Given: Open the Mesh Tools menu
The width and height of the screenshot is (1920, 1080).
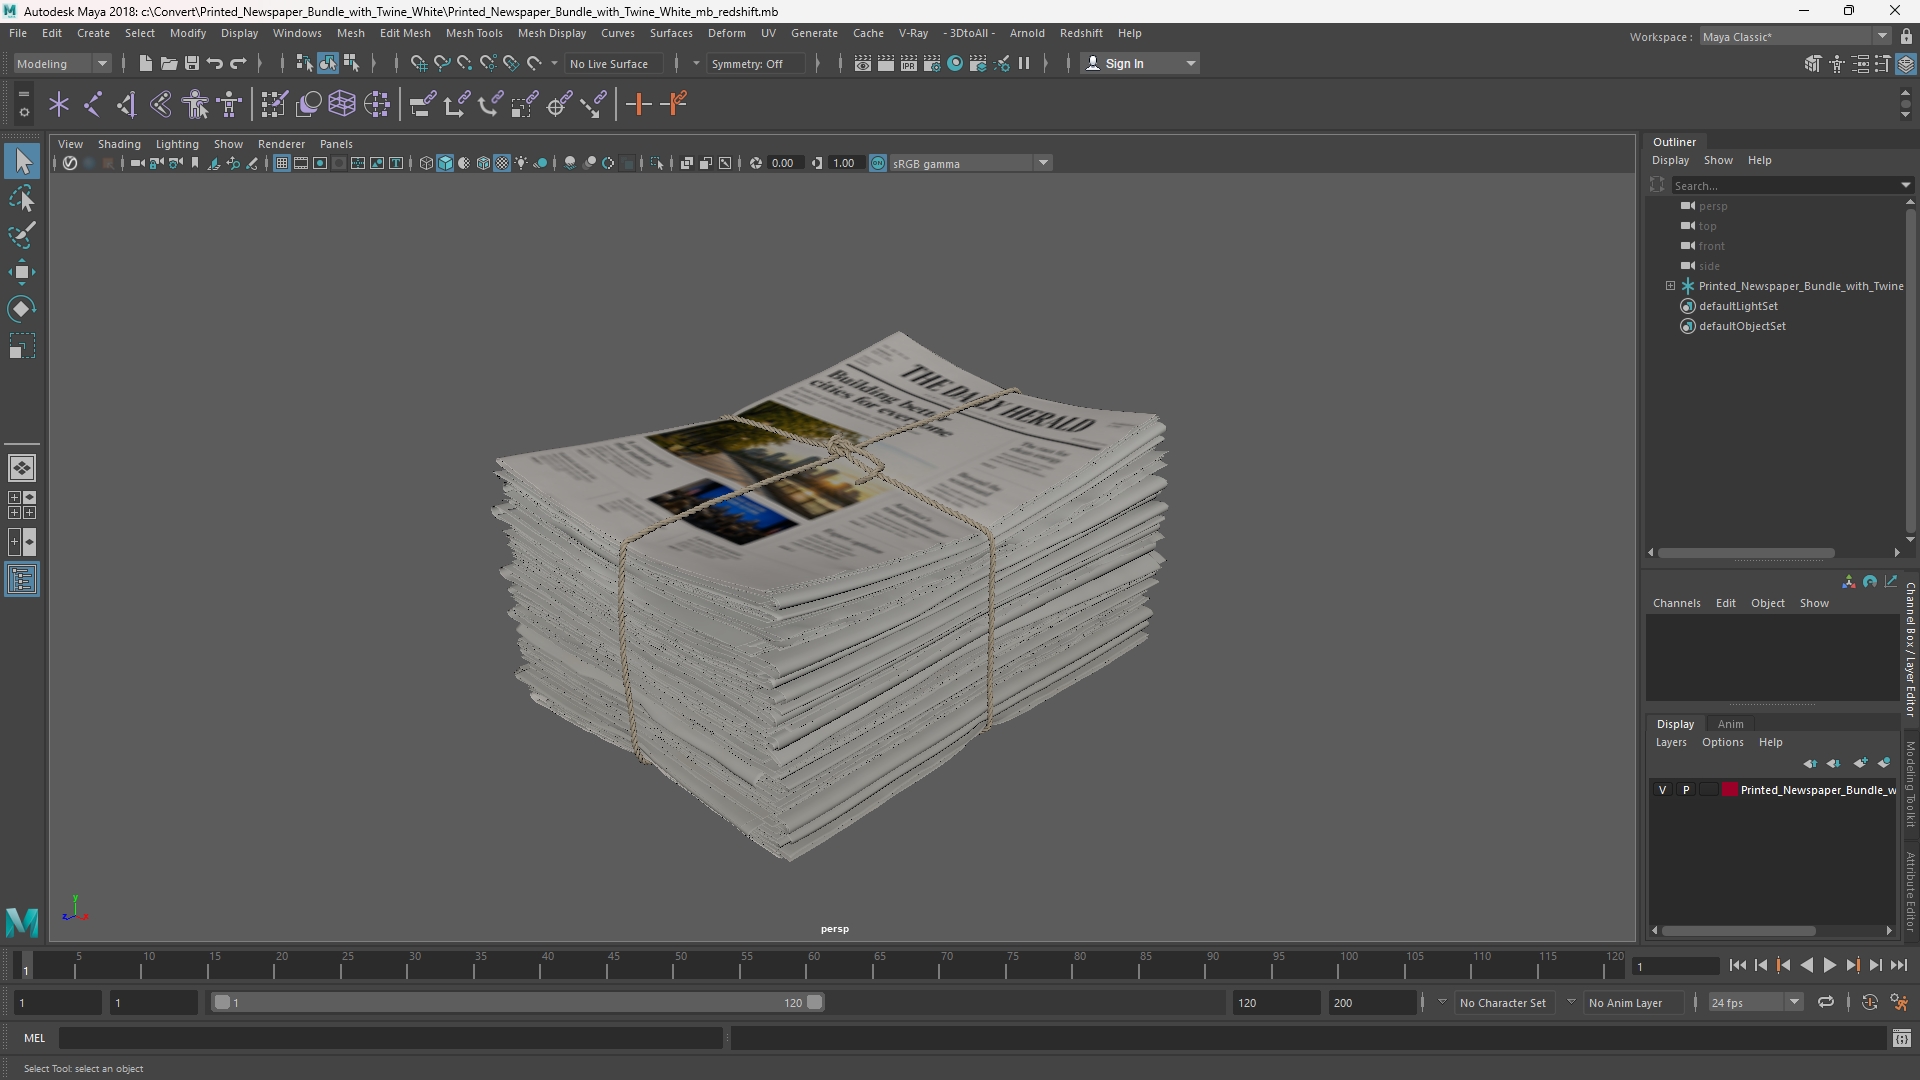Looking at the screenshot, I should (x=473, y=33).
